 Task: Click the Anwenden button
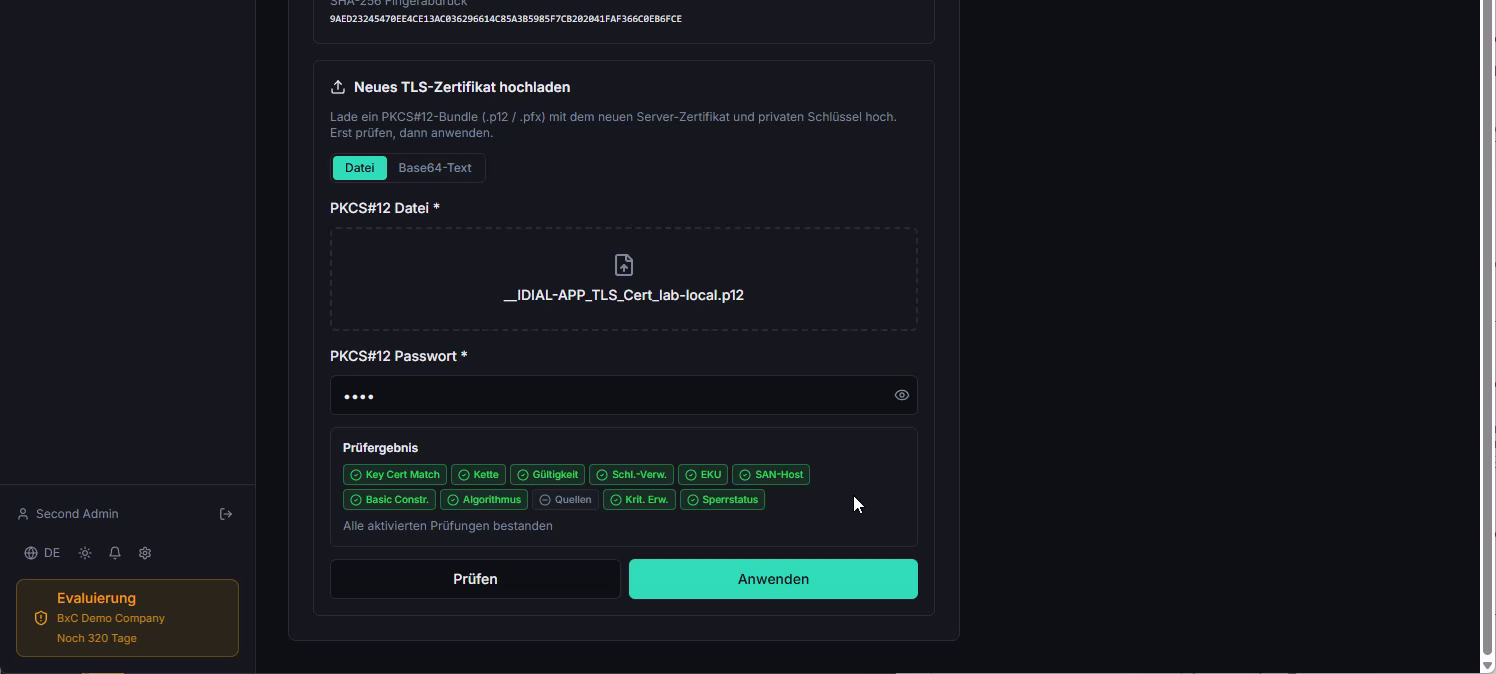[773, 579]
